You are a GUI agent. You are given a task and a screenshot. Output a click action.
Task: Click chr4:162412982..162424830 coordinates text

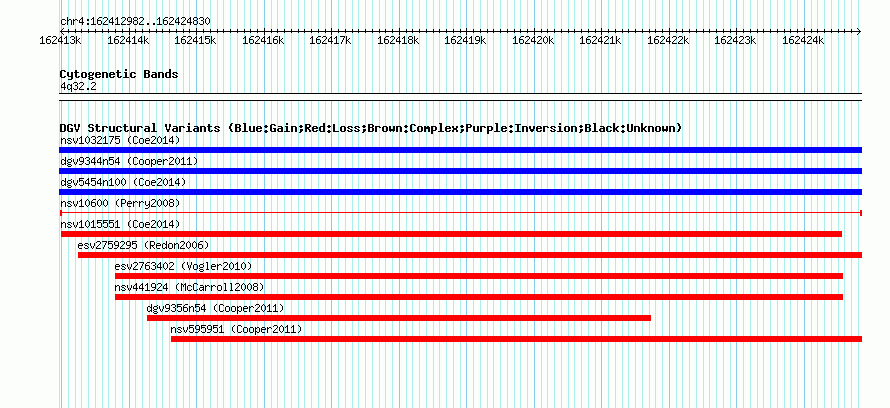[136, 22]
